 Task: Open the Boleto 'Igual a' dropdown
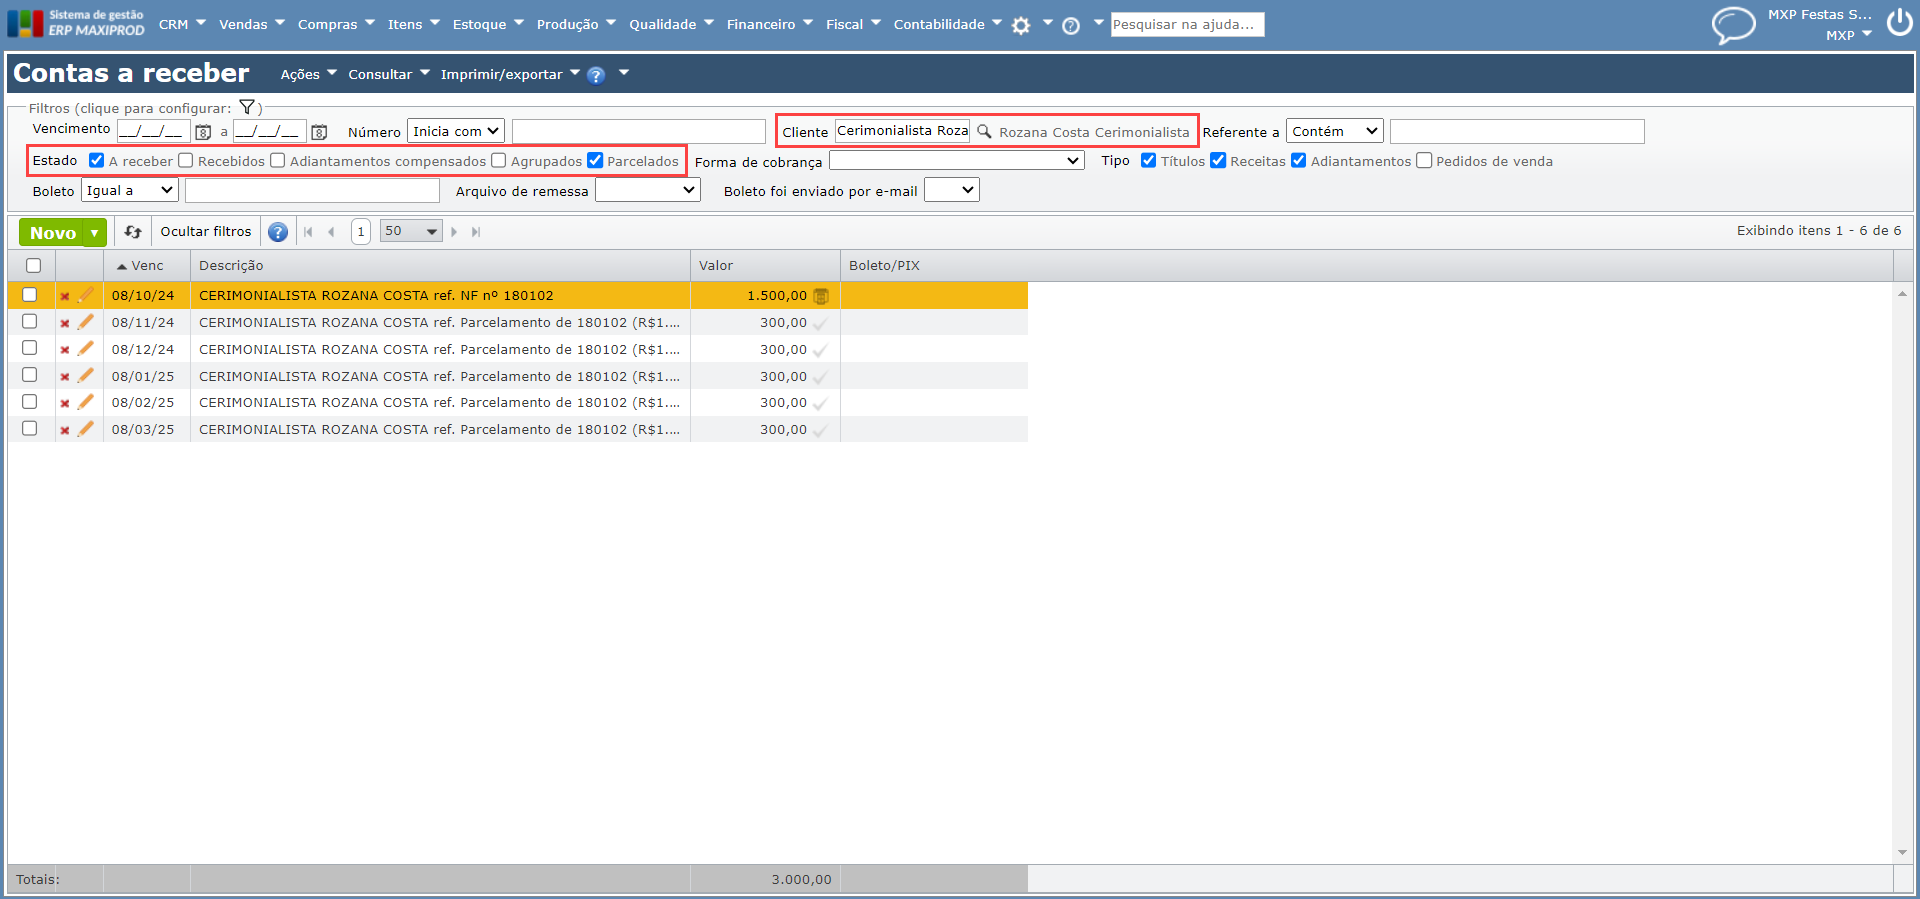pyautogui.click(x=130, y=190)
